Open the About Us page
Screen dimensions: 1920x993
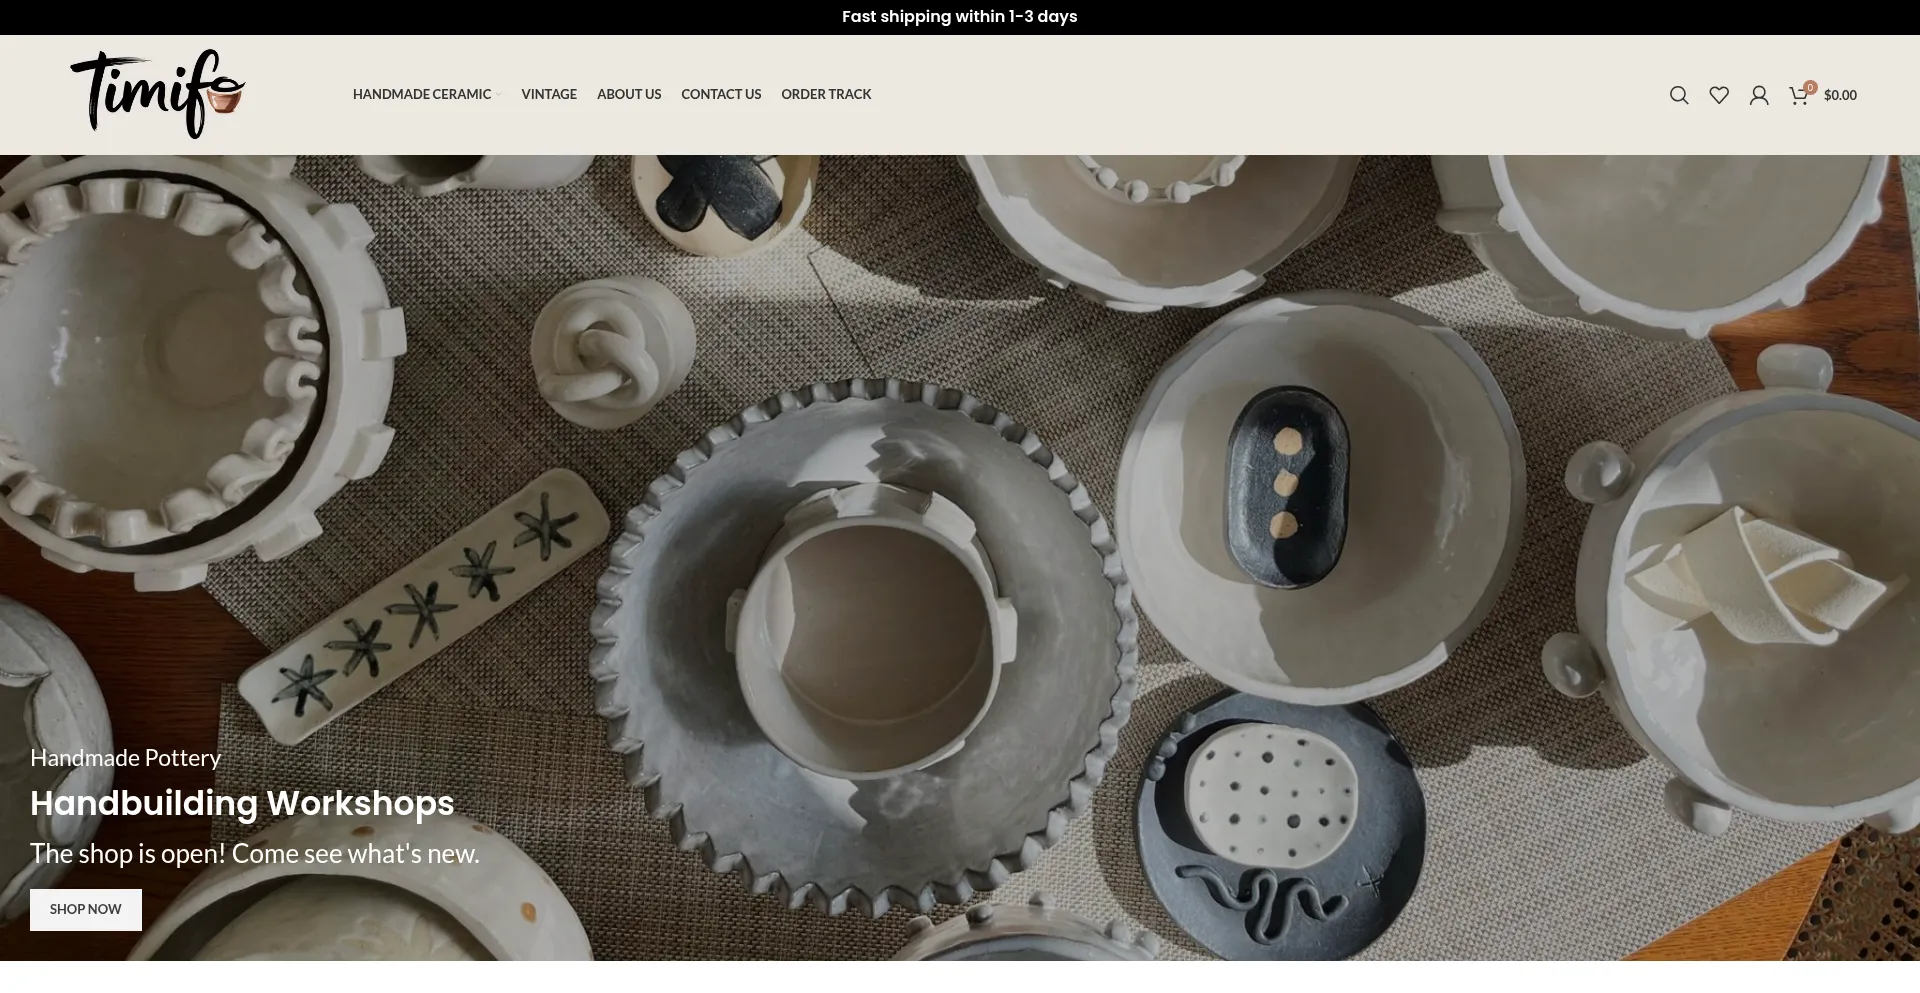(629, 94)
